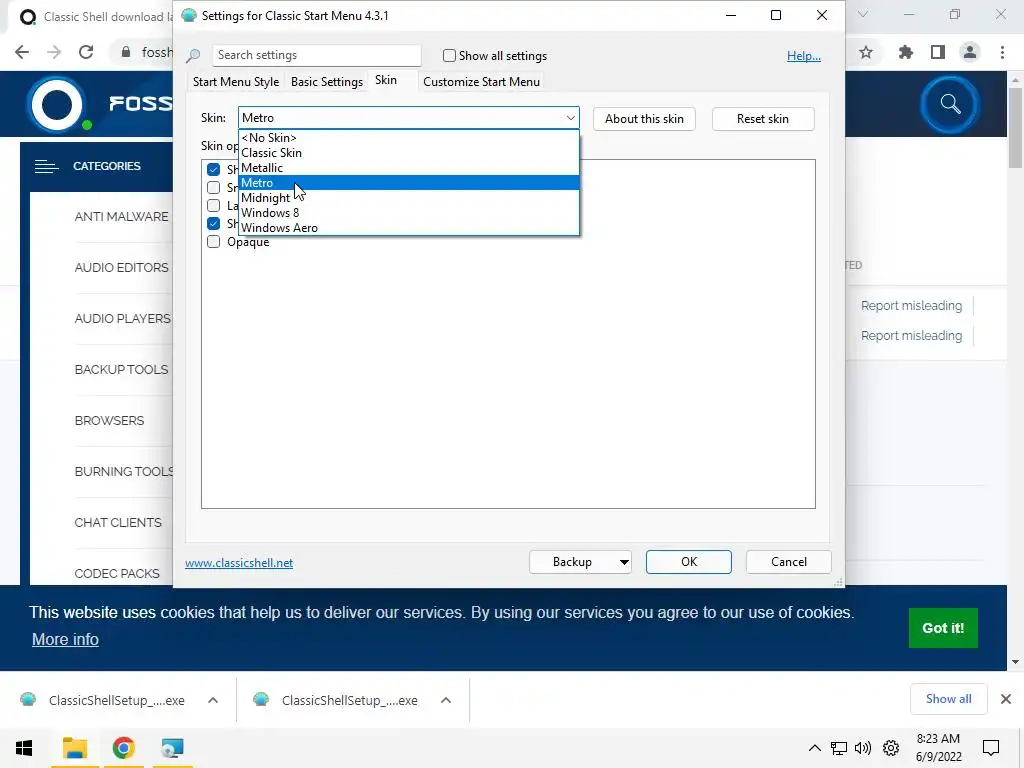The height and width of the screenshot is (768, 1024).
Task: Open the Help... link
Action: point(804,56)
